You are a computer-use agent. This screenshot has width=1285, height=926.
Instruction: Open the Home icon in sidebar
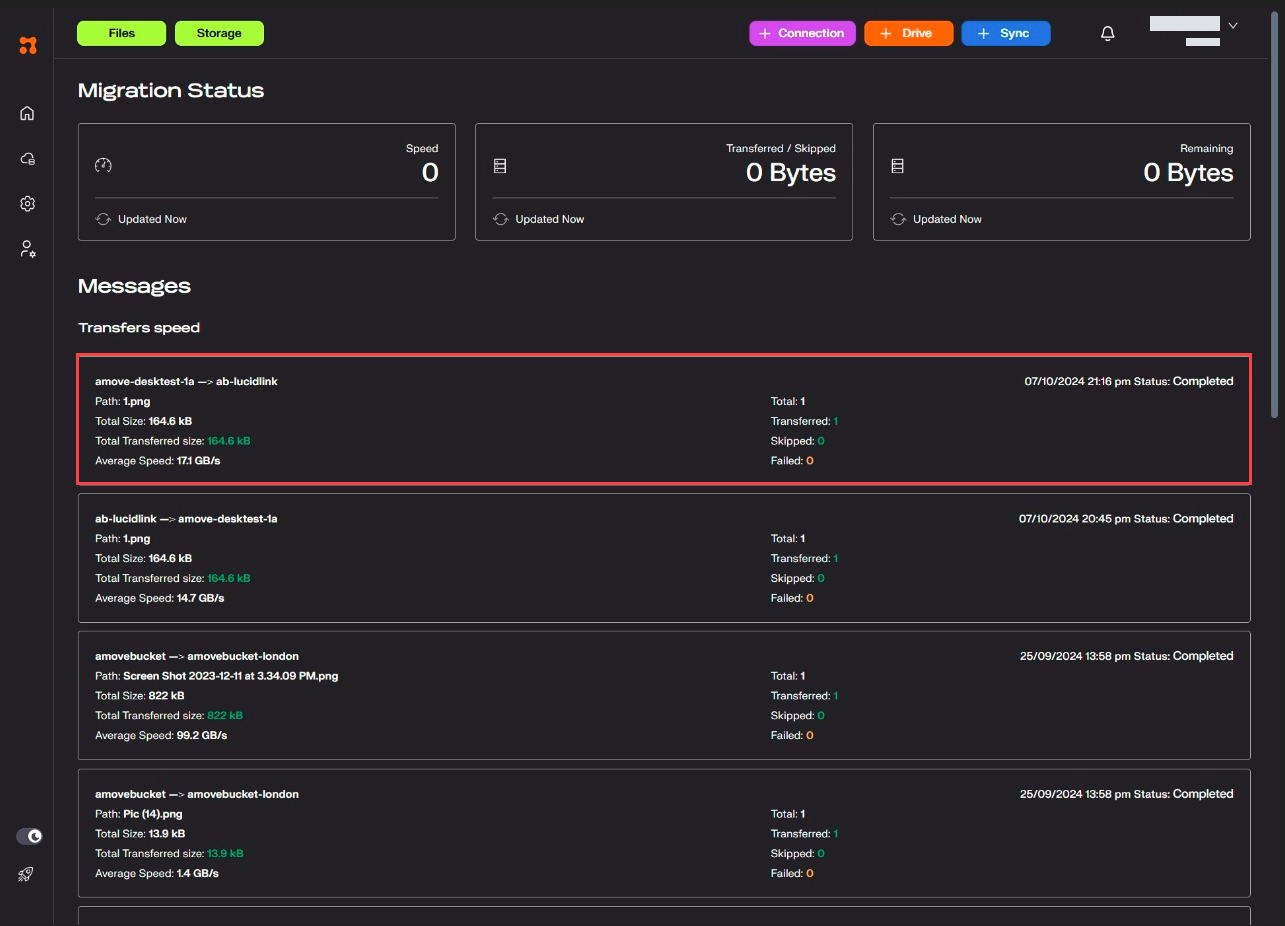[28, 113]
